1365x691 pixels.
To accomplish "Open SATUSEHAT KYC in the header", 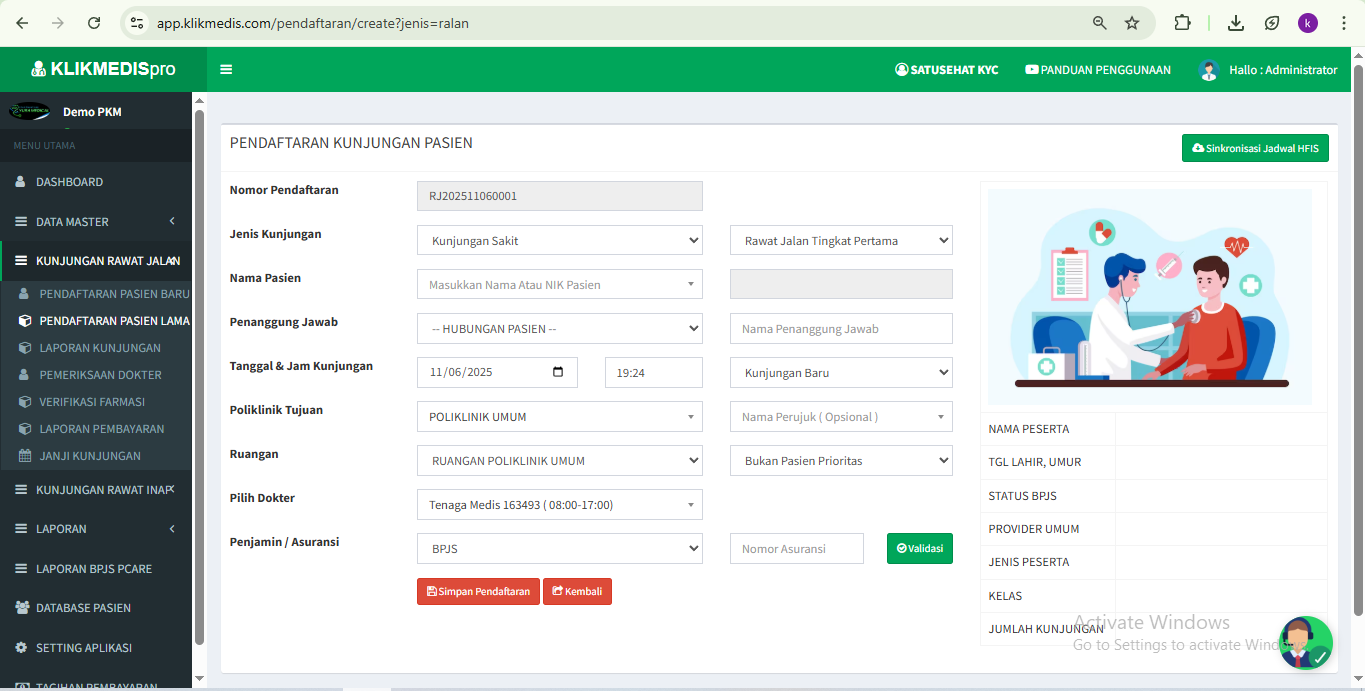I will 946,70.
